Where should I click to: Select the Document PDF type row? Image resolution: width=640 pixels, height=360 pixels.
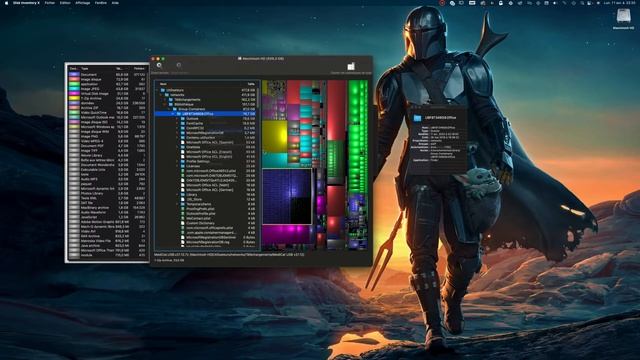pos(107,146)
